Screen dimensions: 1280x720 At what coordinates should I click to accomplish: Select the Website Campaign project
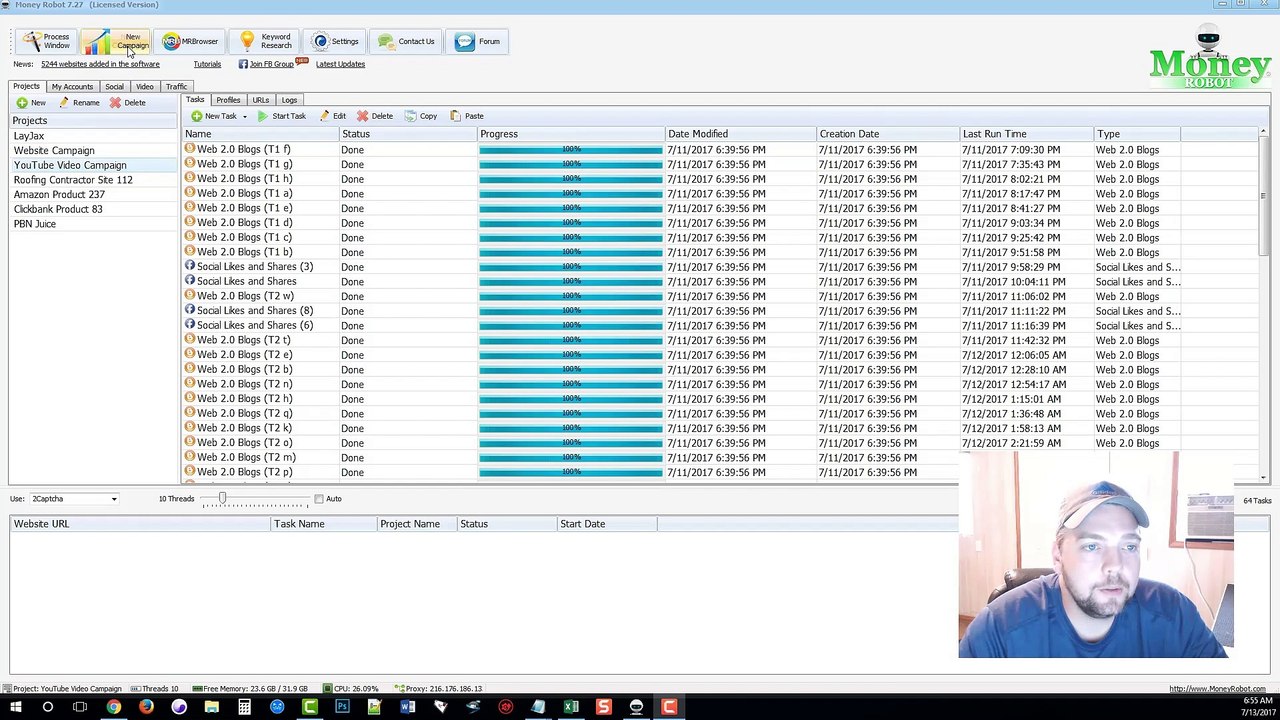tap(94, 151)
